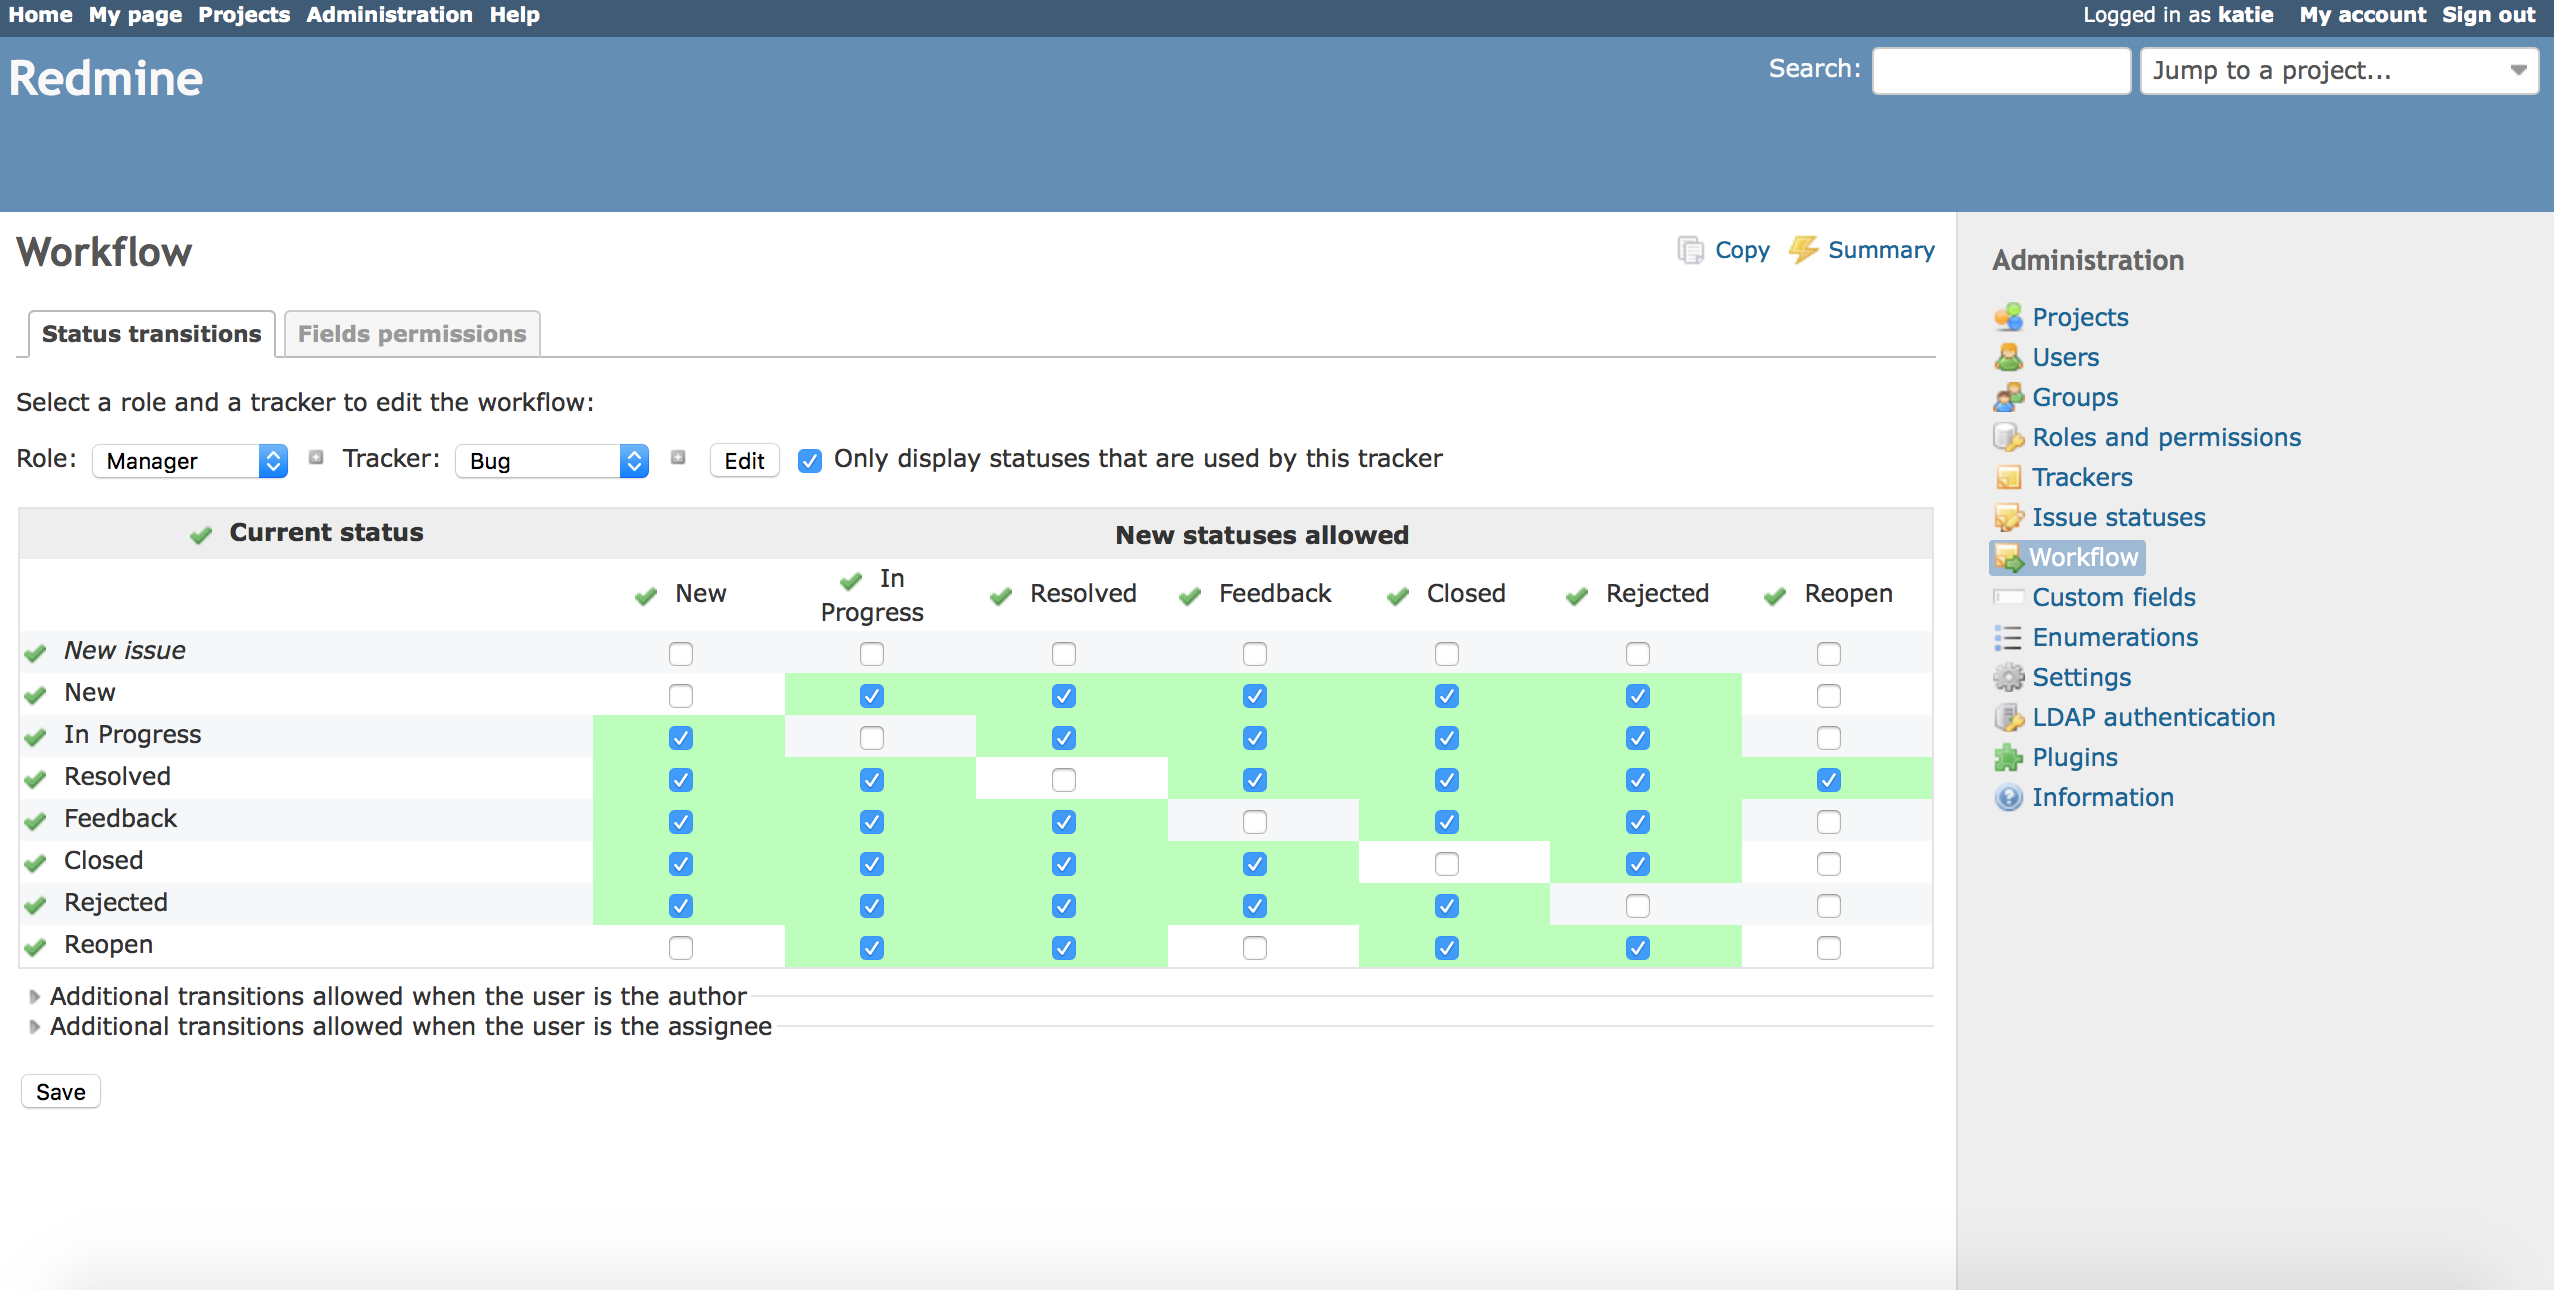Click the Plugins puzzle icon
2554x1290 pixels.
tap(2008, 757)
